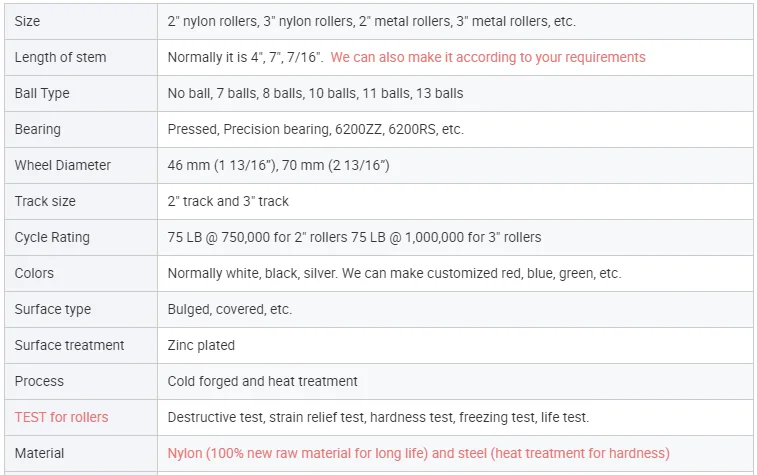Select the "Surface treatment" label cell
This screenshot has width=757, height=475.
[x=70, y=345]
